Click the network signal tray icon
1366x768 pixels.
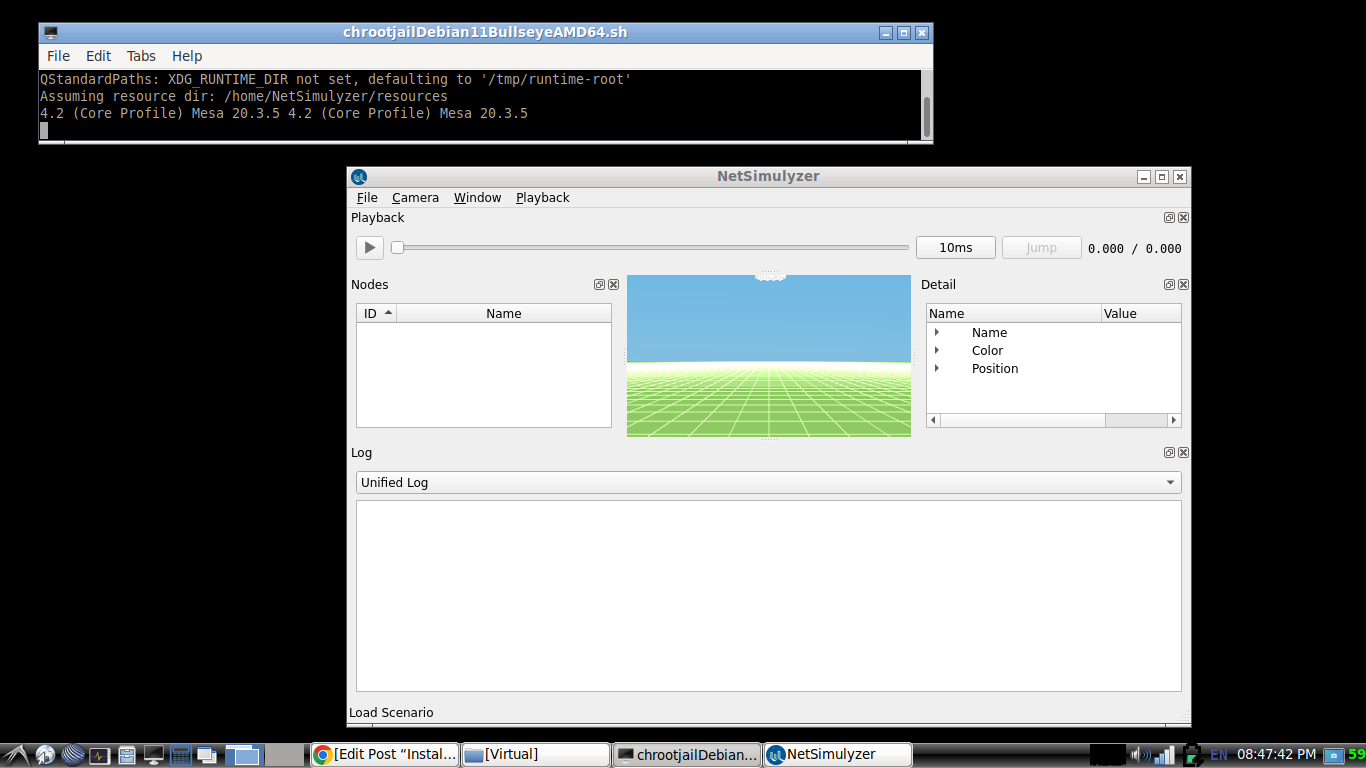(x=1164, y=755)
